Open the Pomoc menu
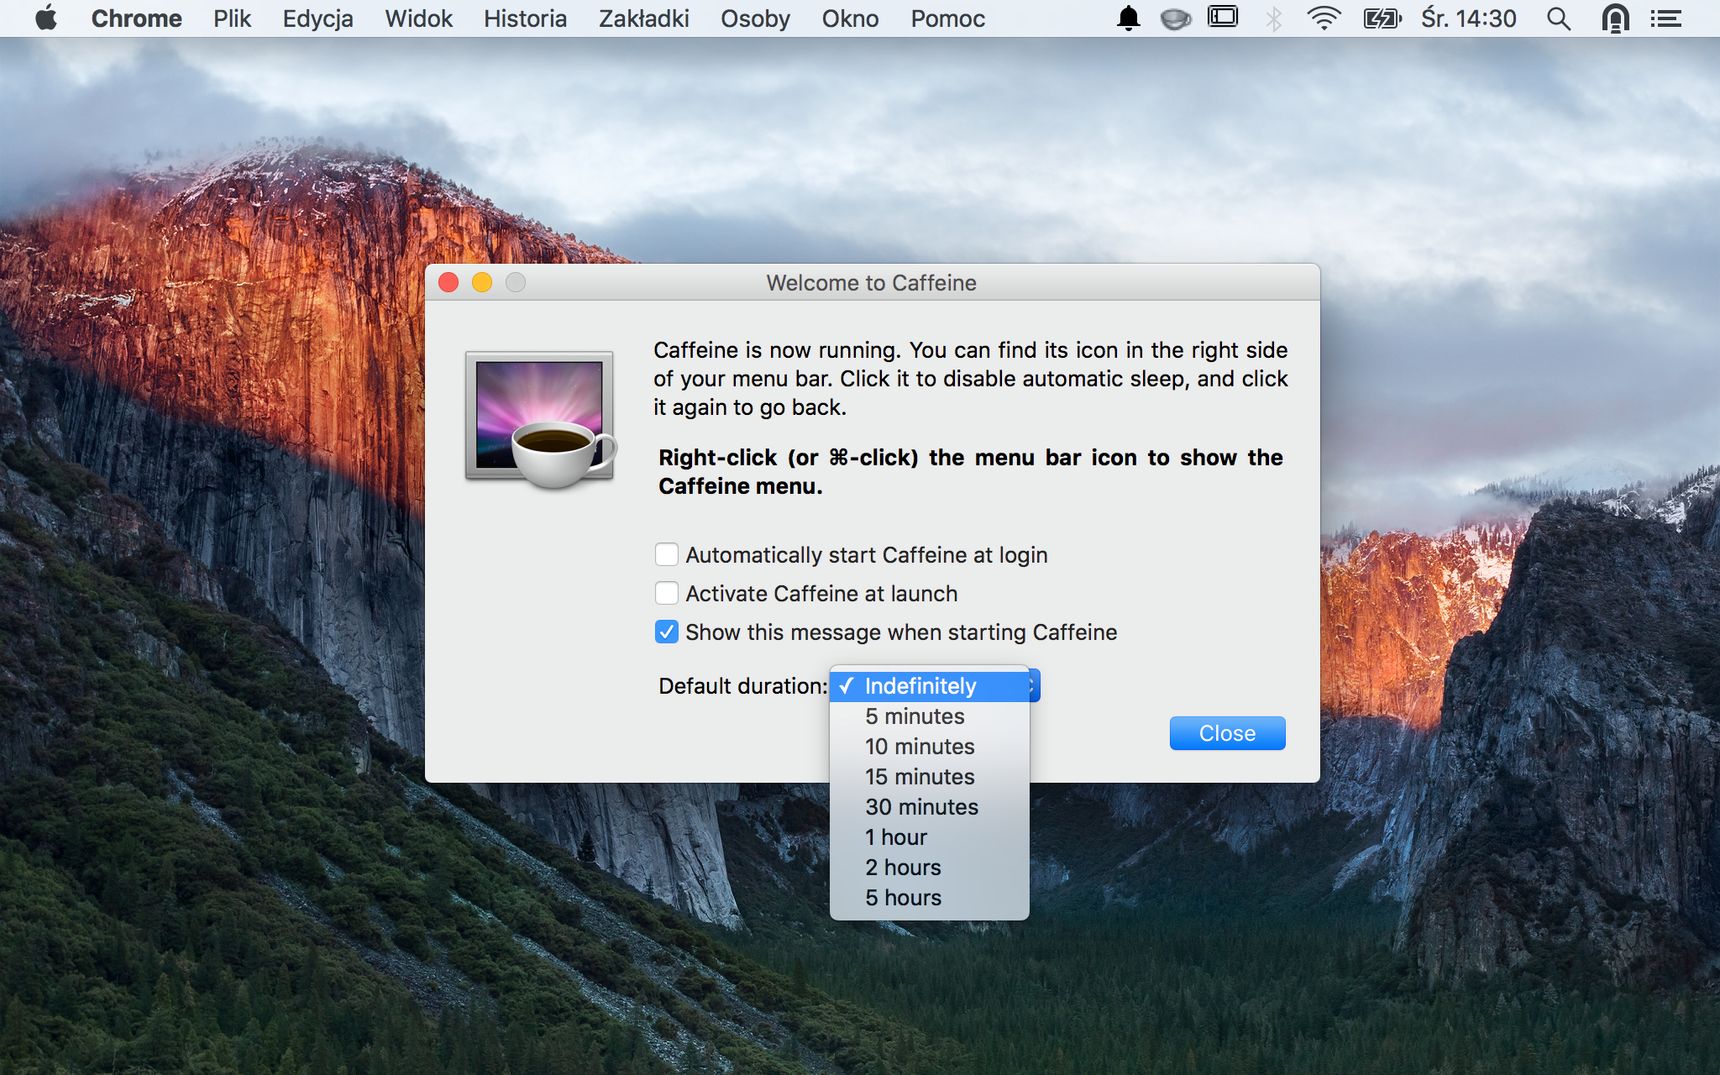The height and width of the screenshot is (1075, 1720). tap(948, 18)
